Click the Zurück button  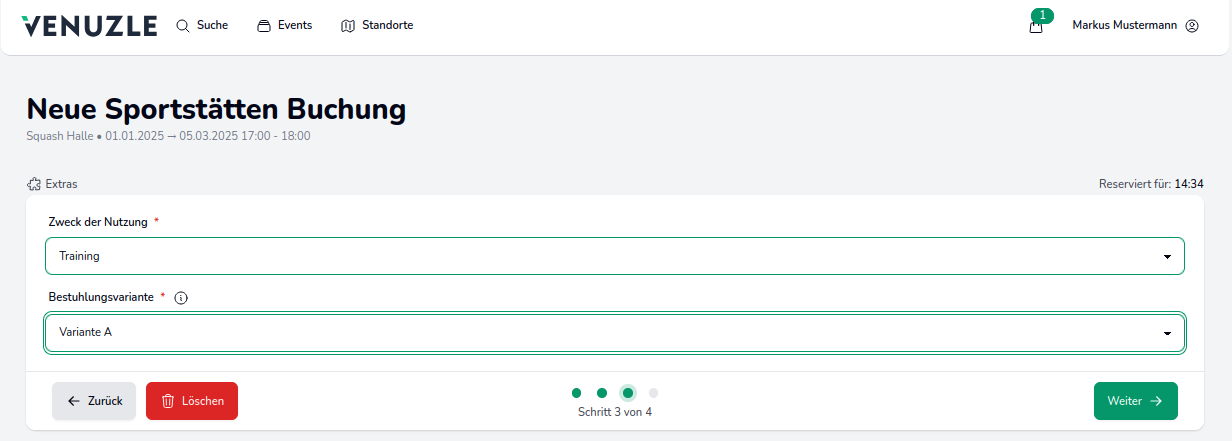point(94,401)
